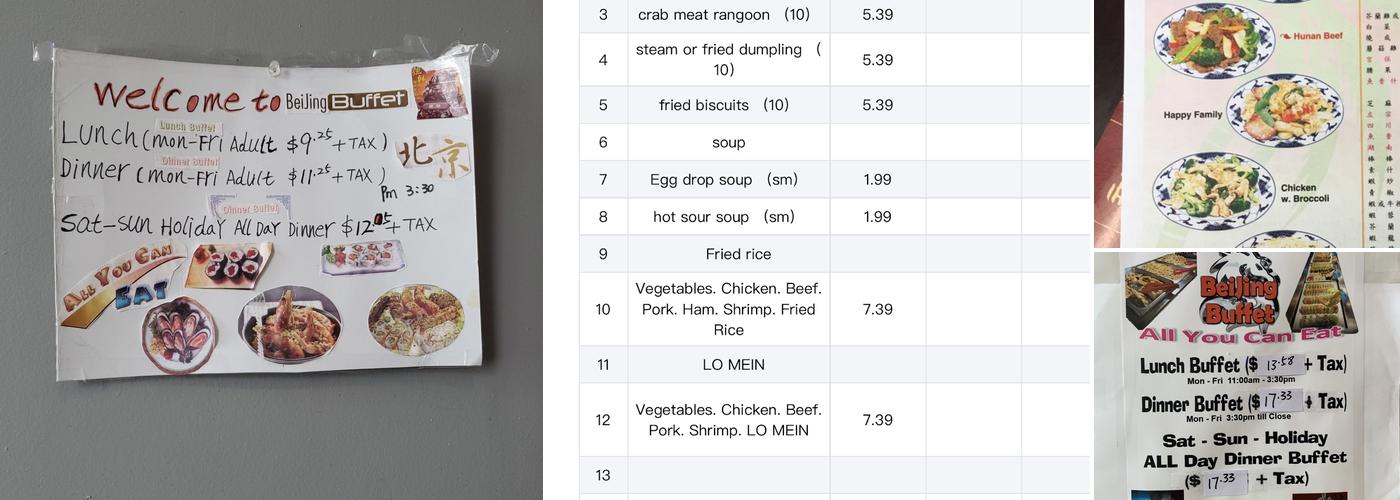Select row header number 3
This screenshot has width=1400, height=500.
[x=603, y=15]
